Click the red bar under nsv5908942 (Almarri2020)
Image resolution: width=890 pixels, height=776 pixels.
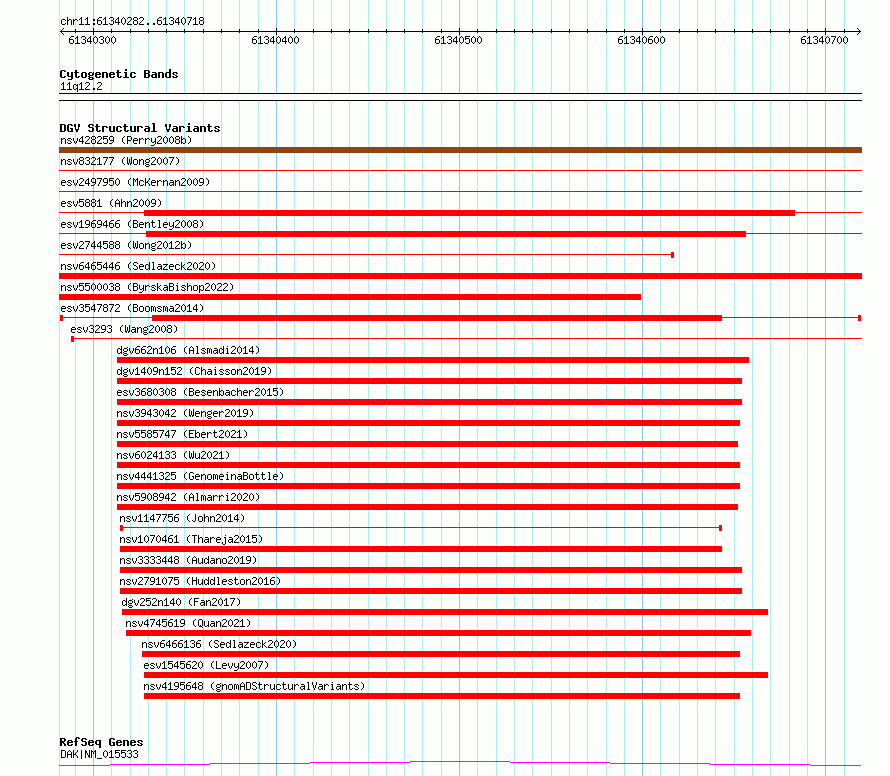click(x=427, y=507)
